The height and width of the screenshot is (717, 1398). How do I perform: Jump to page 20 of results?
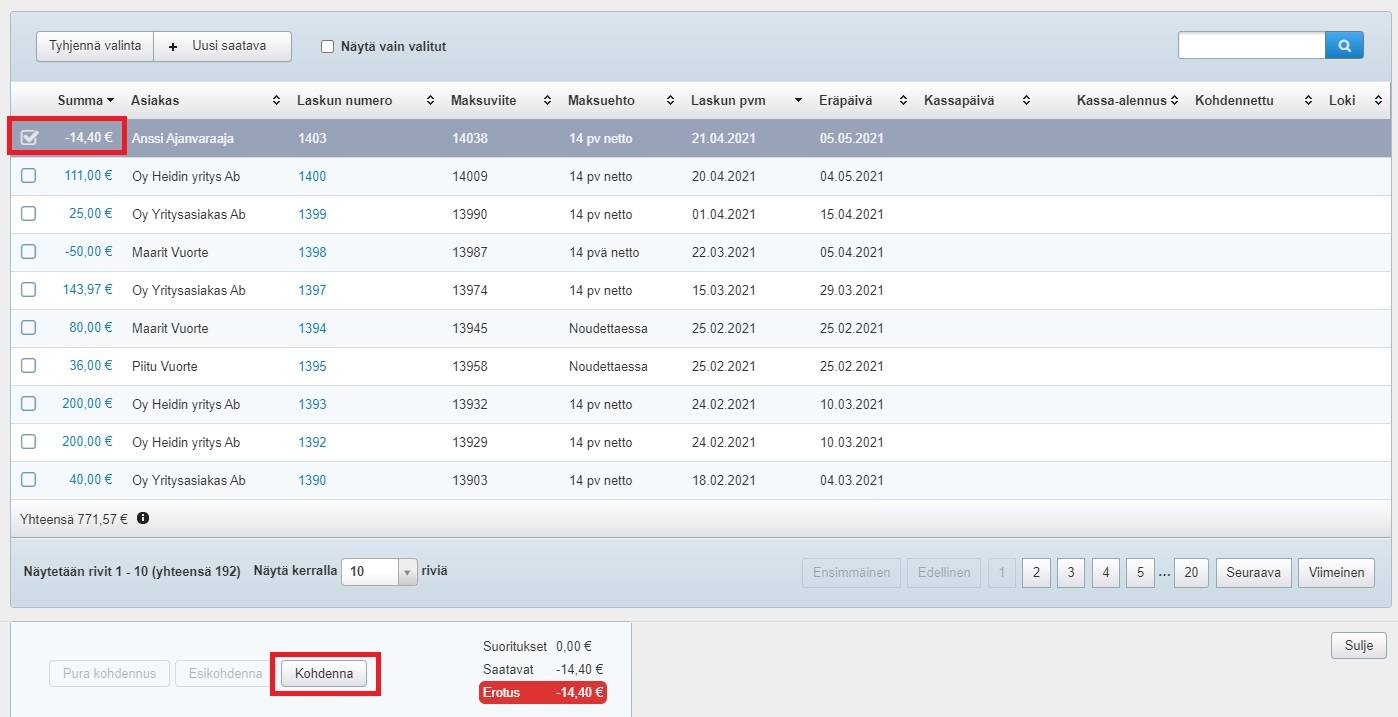point(1190,573)
